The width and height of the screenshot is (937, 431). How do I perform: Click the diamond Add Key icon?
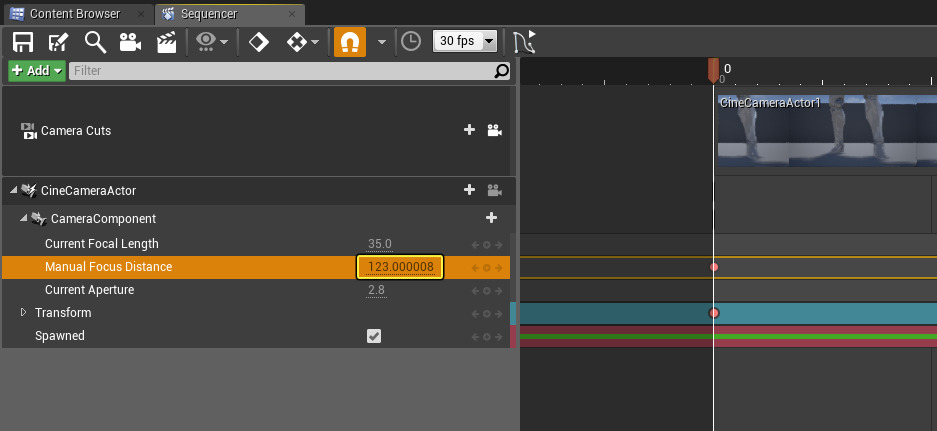tap(258, 42)
